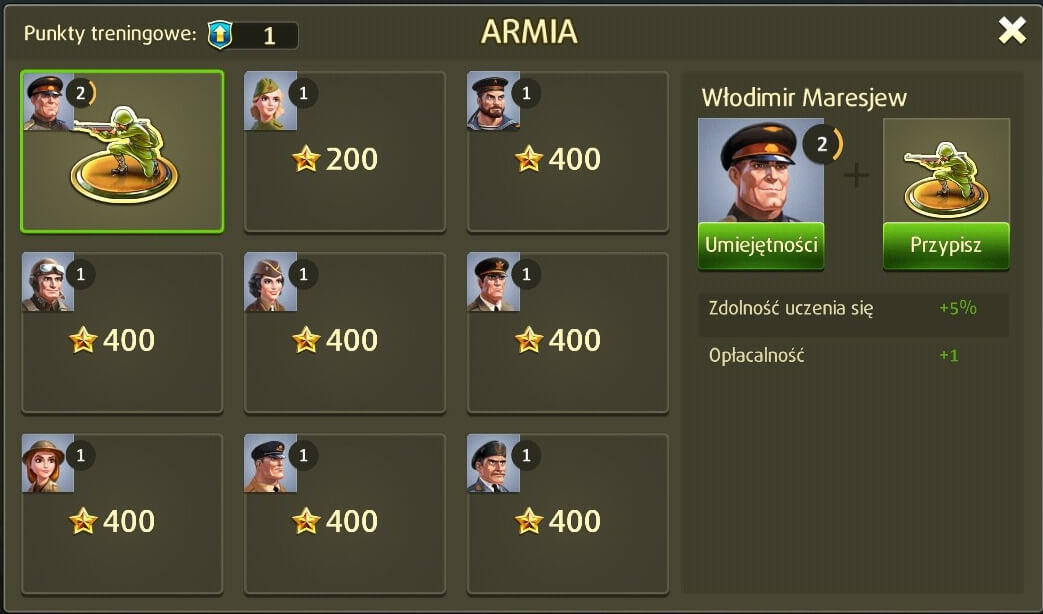
Task: Select the bearded sailor commander portrait
Action: pos(493,100)
